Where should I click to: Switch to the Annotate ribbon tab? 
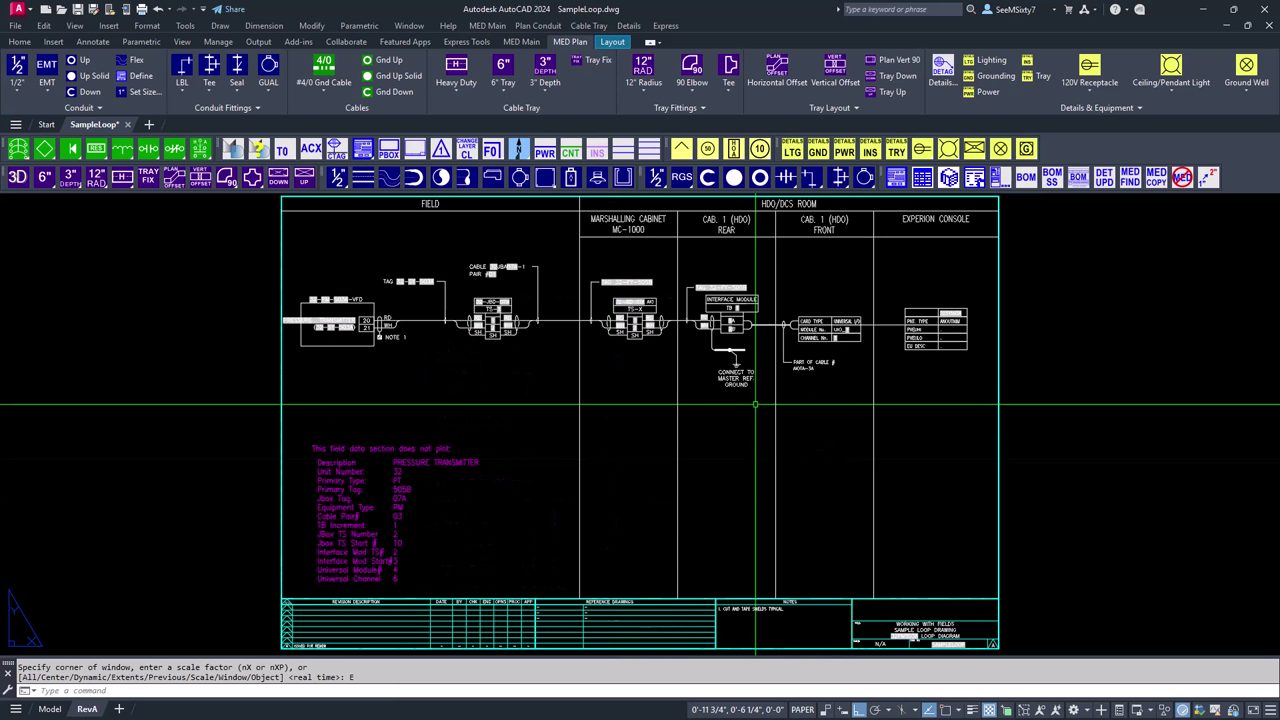(x=93, y=42)
